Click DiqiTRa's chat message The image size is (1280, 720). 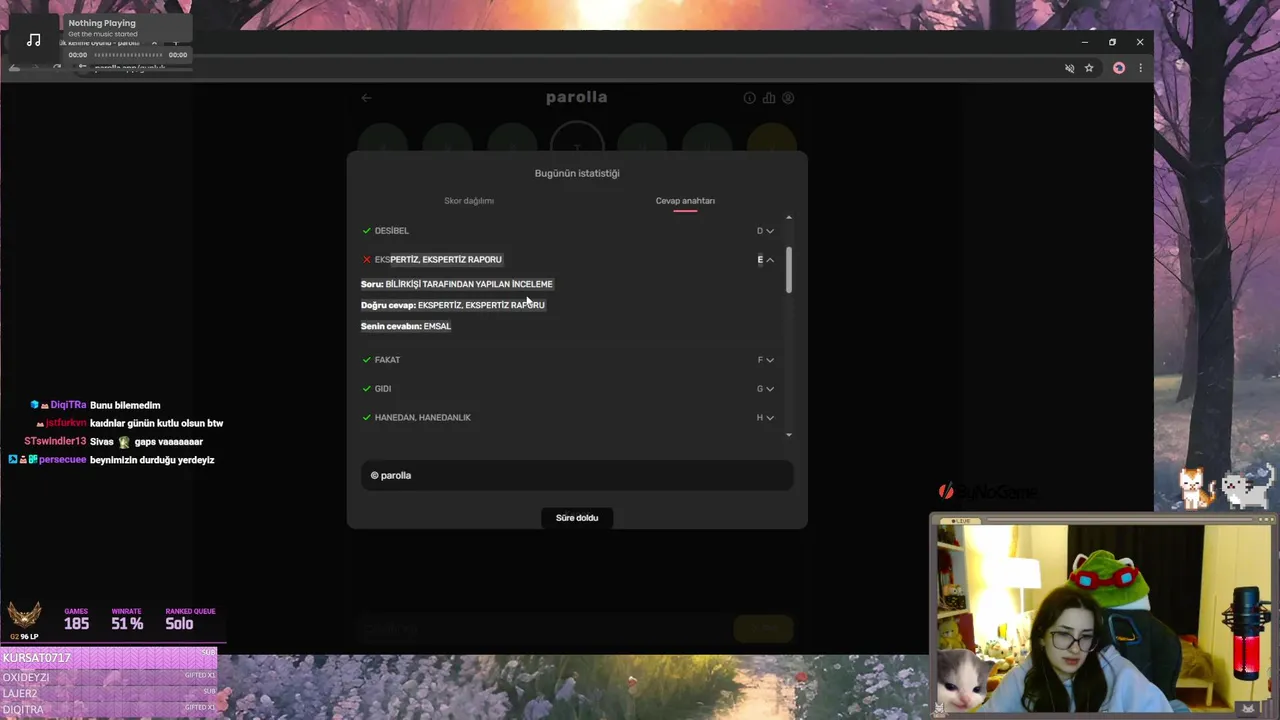pyautogui.click(x=125, y=406)
